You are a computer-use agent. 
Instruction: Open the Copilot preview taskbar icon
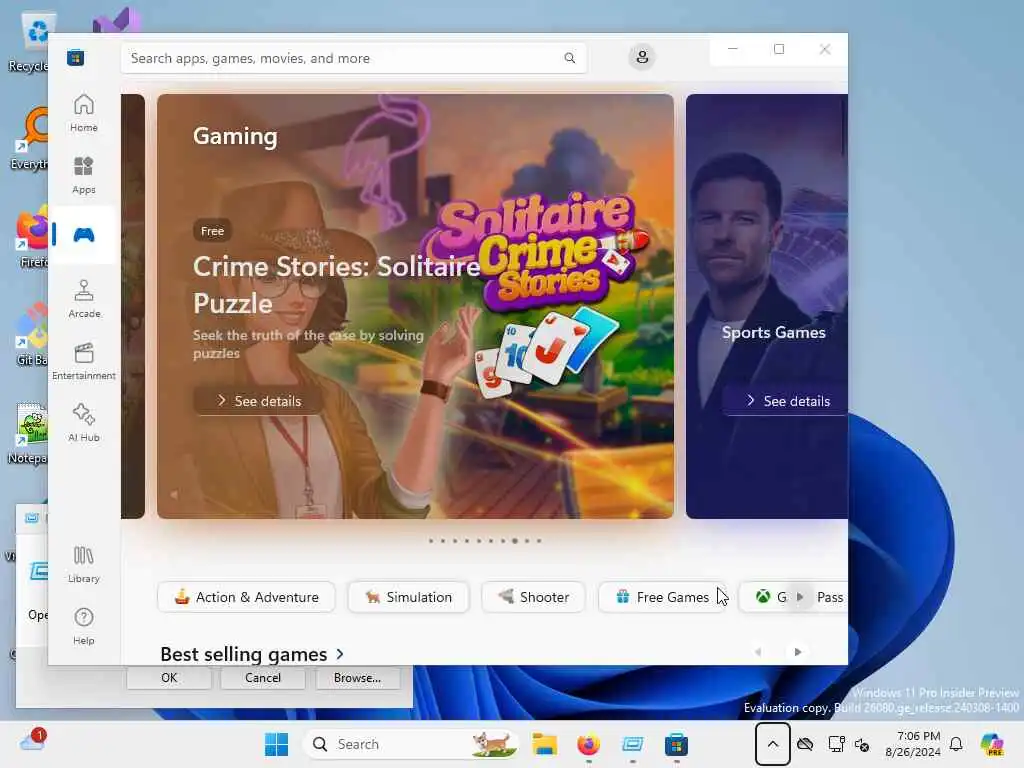pos(991,744)
